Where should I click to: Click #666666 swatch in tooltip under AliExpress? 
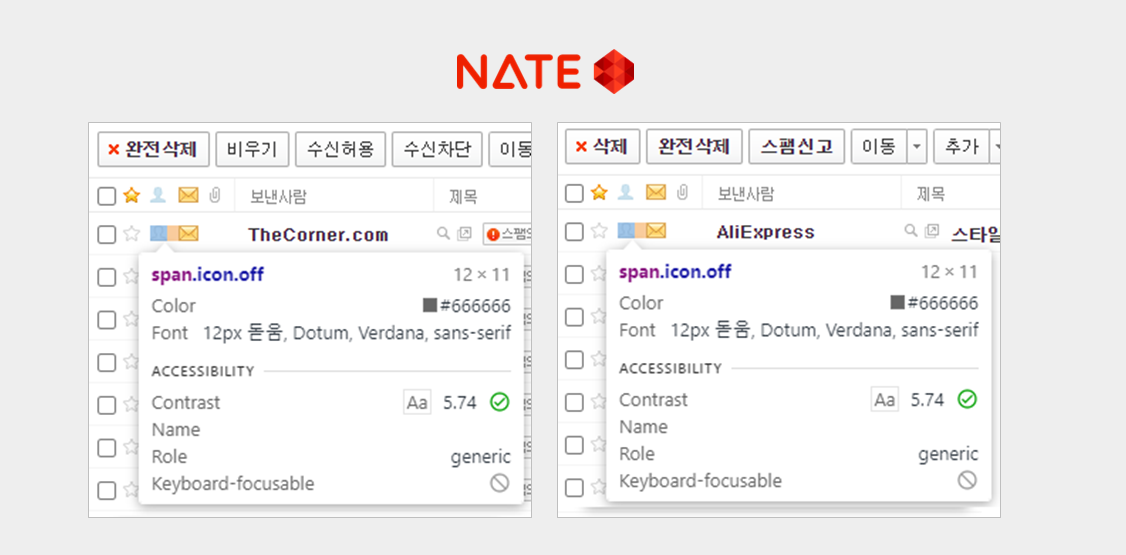(x=898, y=302)
